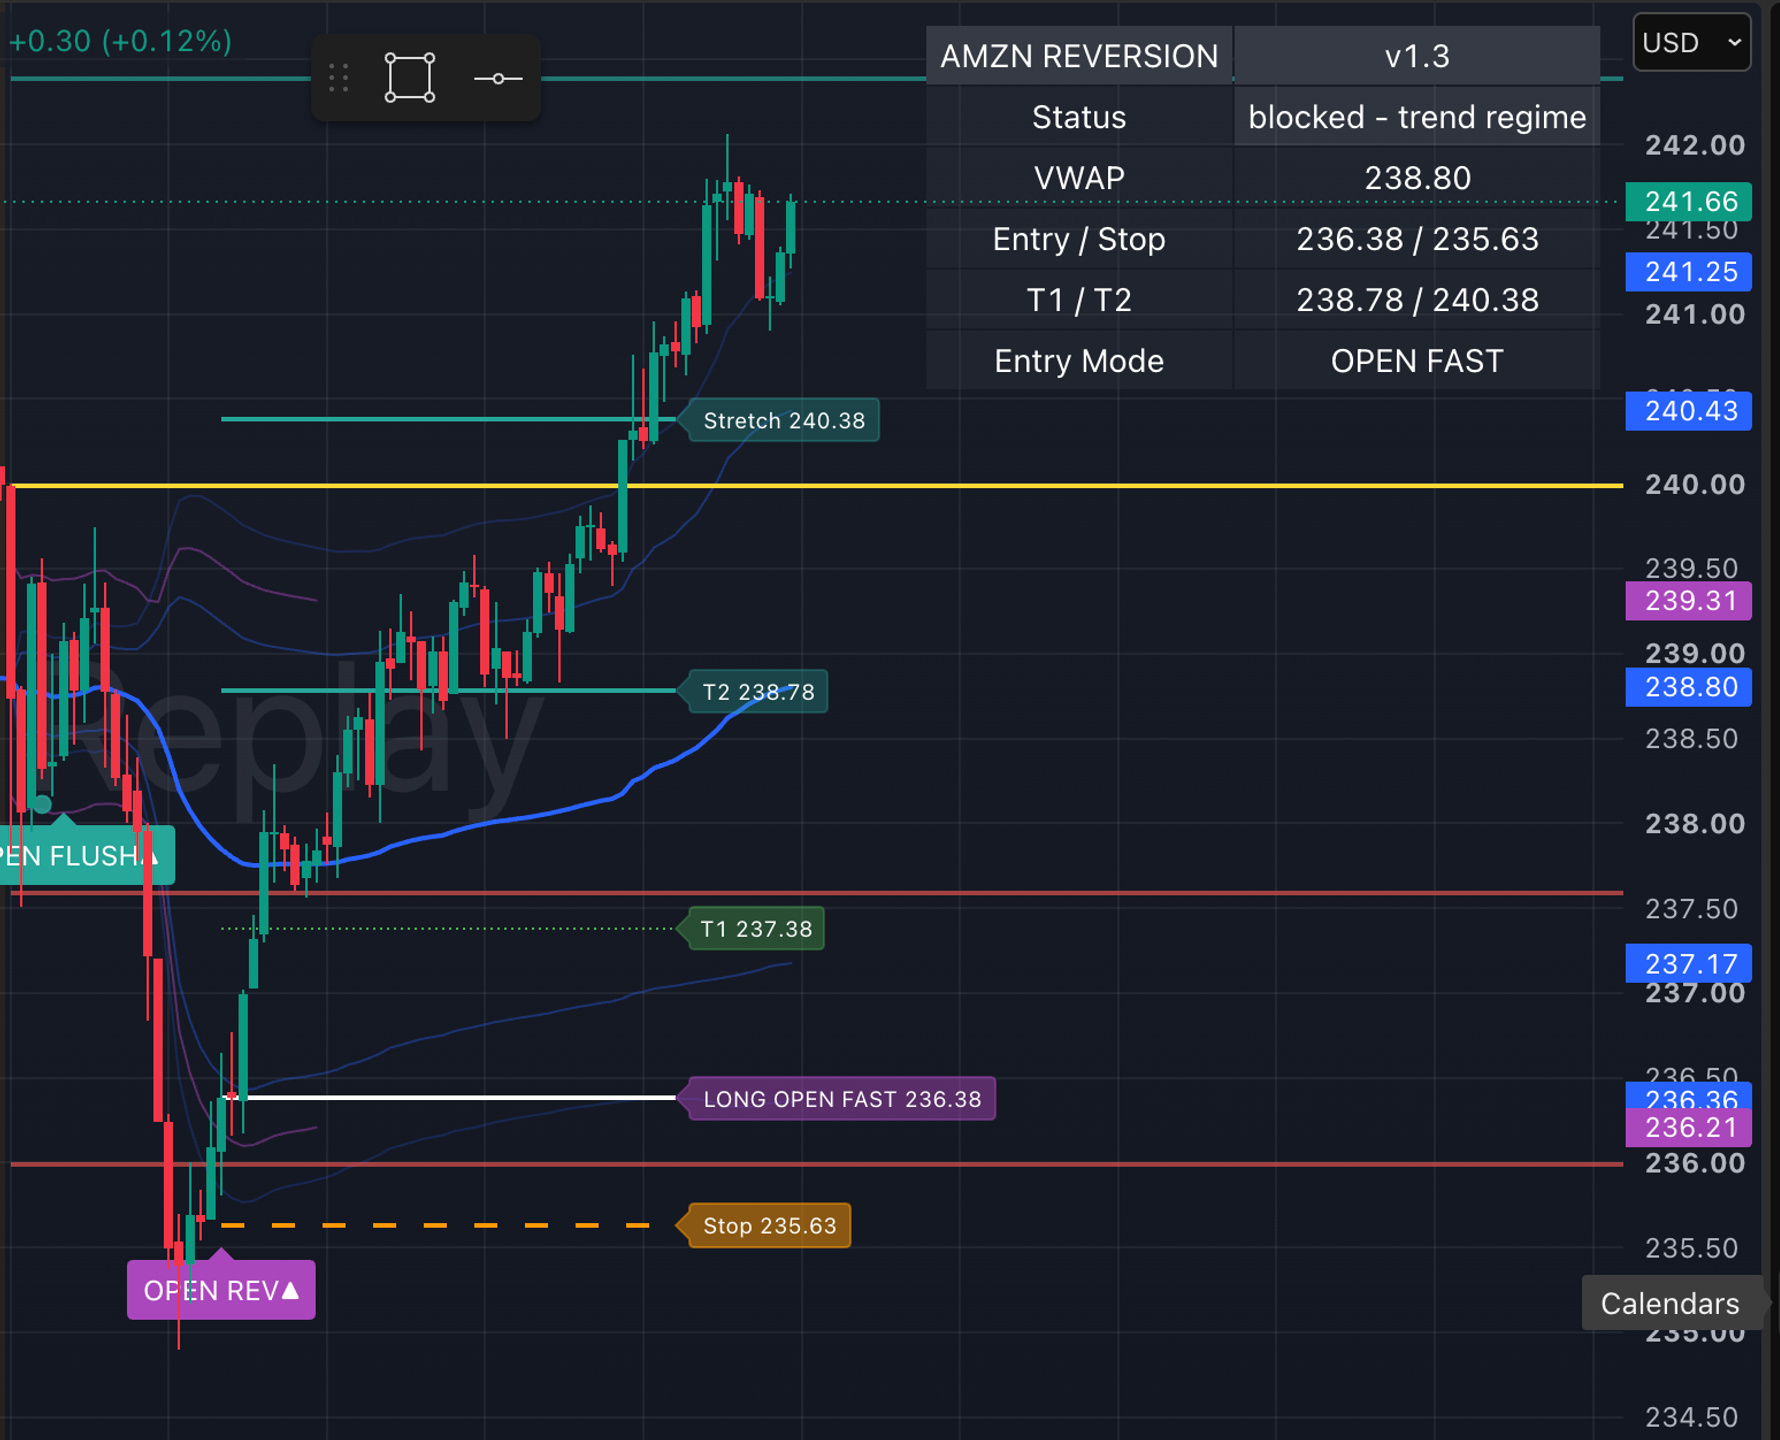Viewport: 1780px width, 1440px height.
Task: Click the purple 239.31 price axis tag
Action: (x=1688, y=601)
